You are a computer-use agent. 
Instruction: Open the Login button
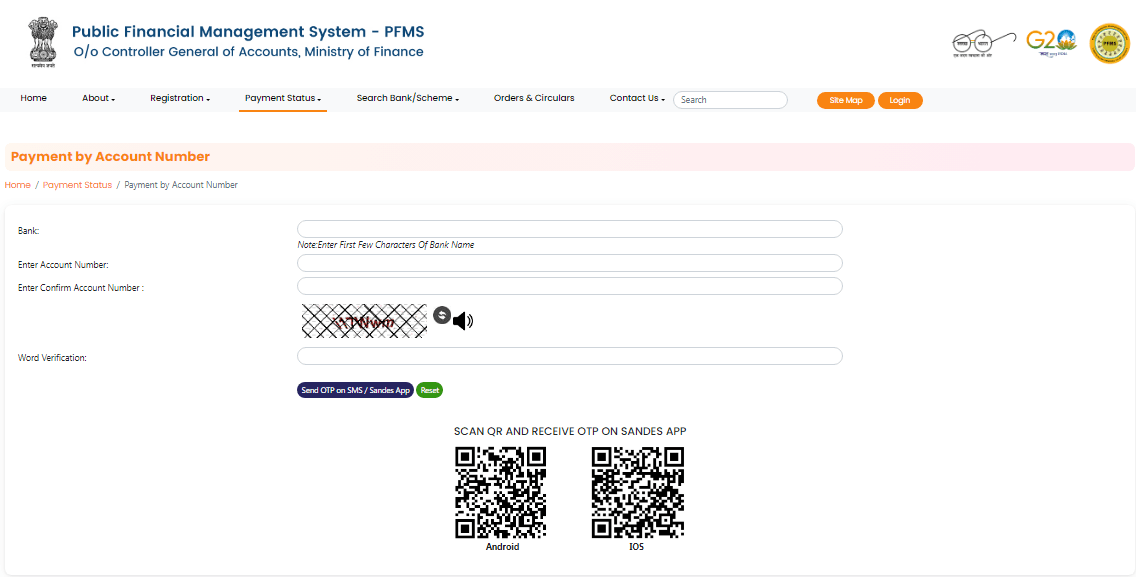(900, 100)
